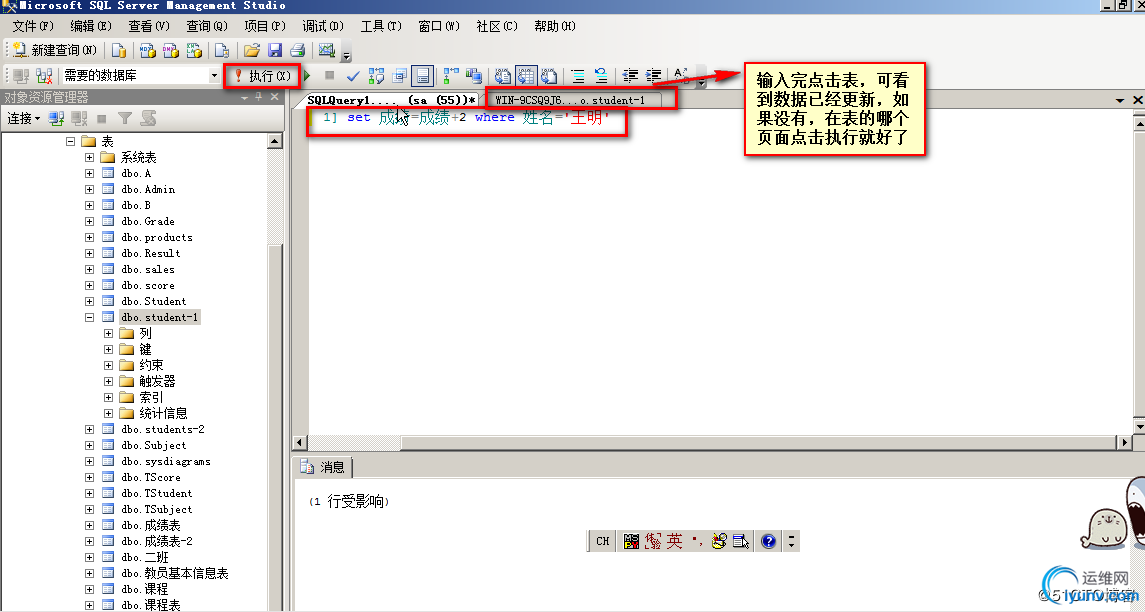Screen dimensions: 1145x612
Task: Click the blue checkmark Parse icon
Action: point(353,75)
